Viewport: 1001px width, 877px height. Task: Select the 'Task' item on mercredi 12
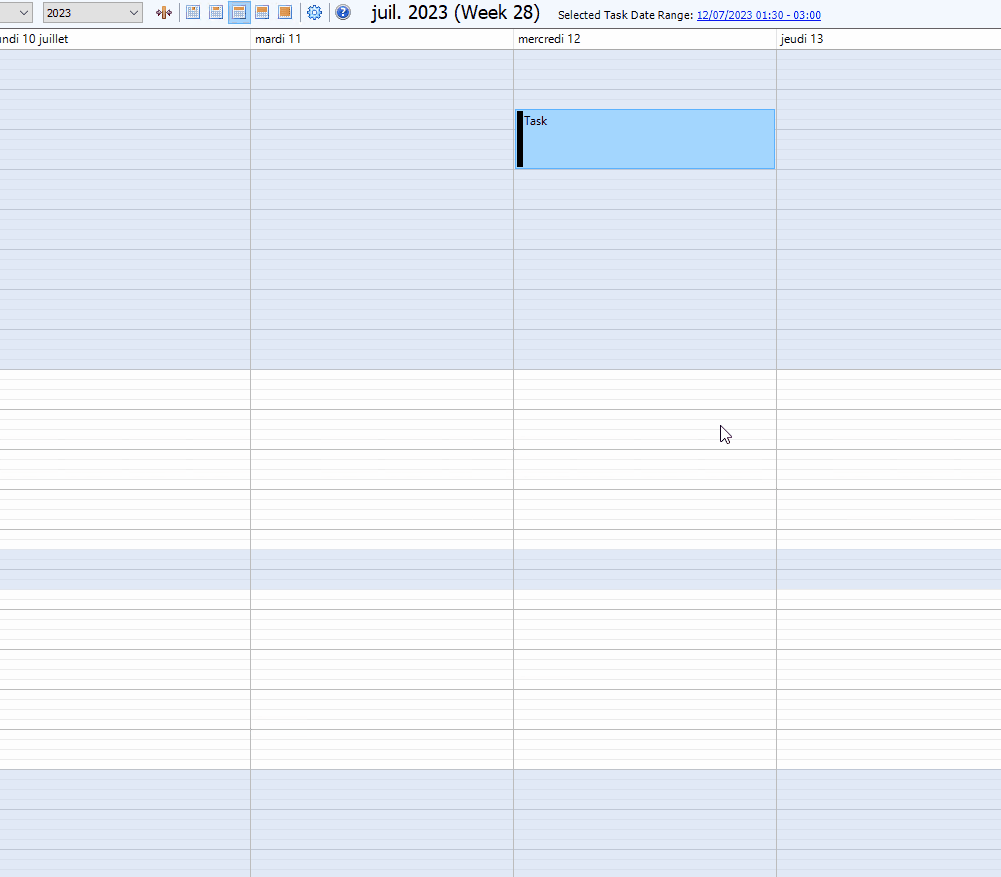645,139
